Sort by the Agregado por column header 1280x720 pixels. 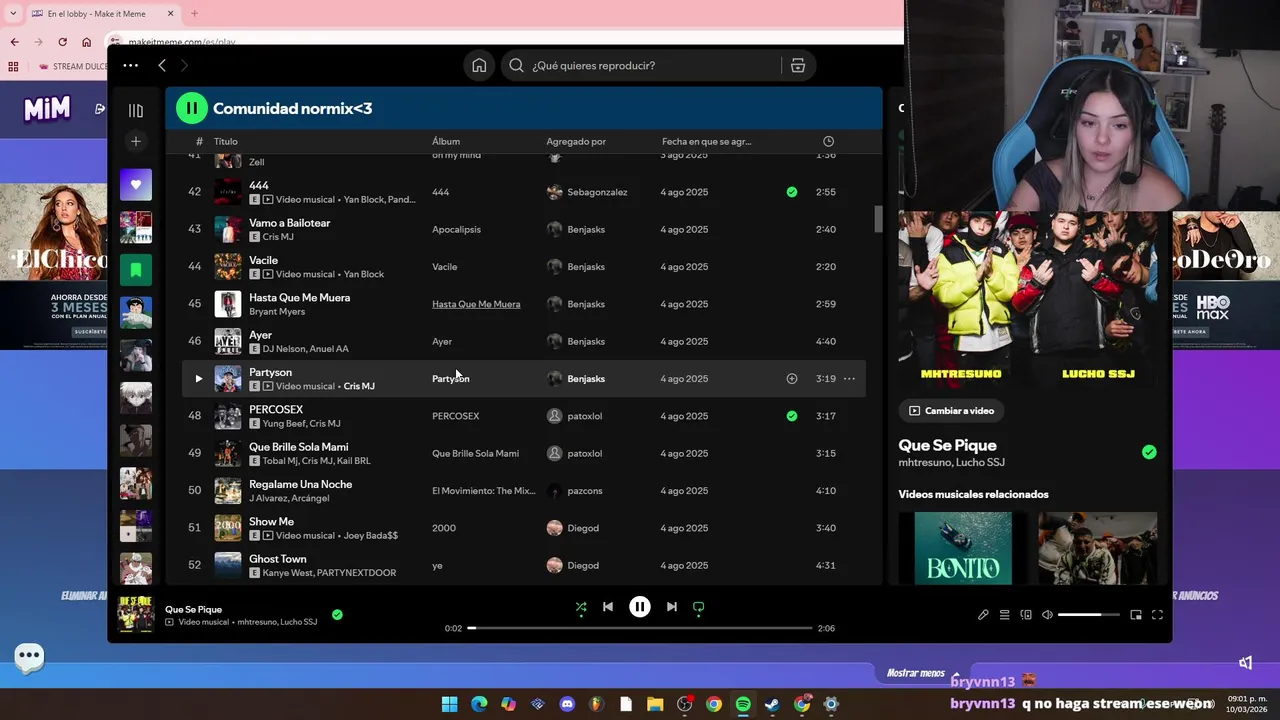tap(576, 141)
